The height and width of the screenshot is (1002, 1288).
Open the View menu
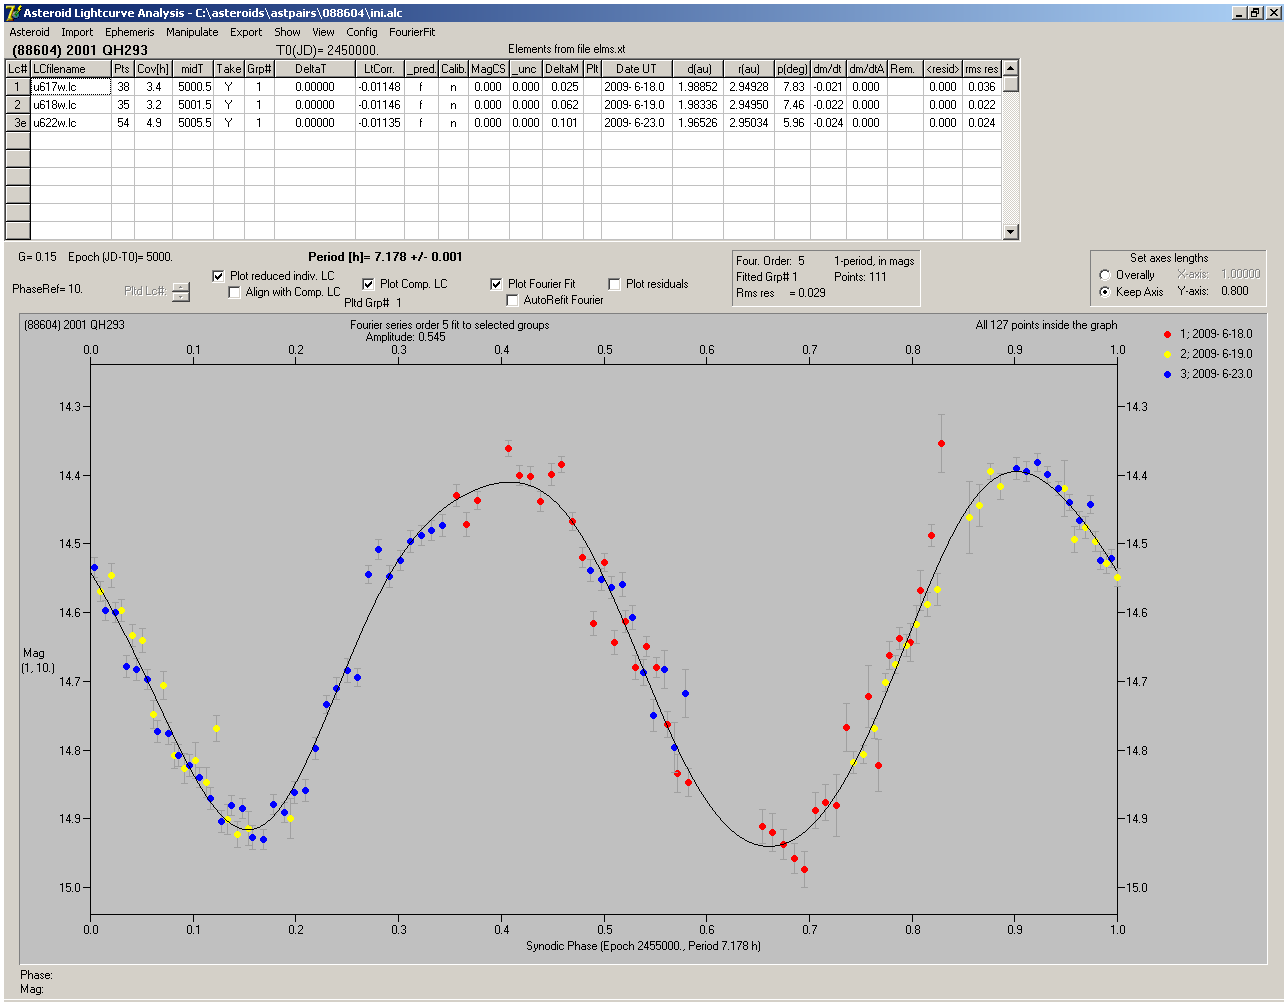[323, 32]
